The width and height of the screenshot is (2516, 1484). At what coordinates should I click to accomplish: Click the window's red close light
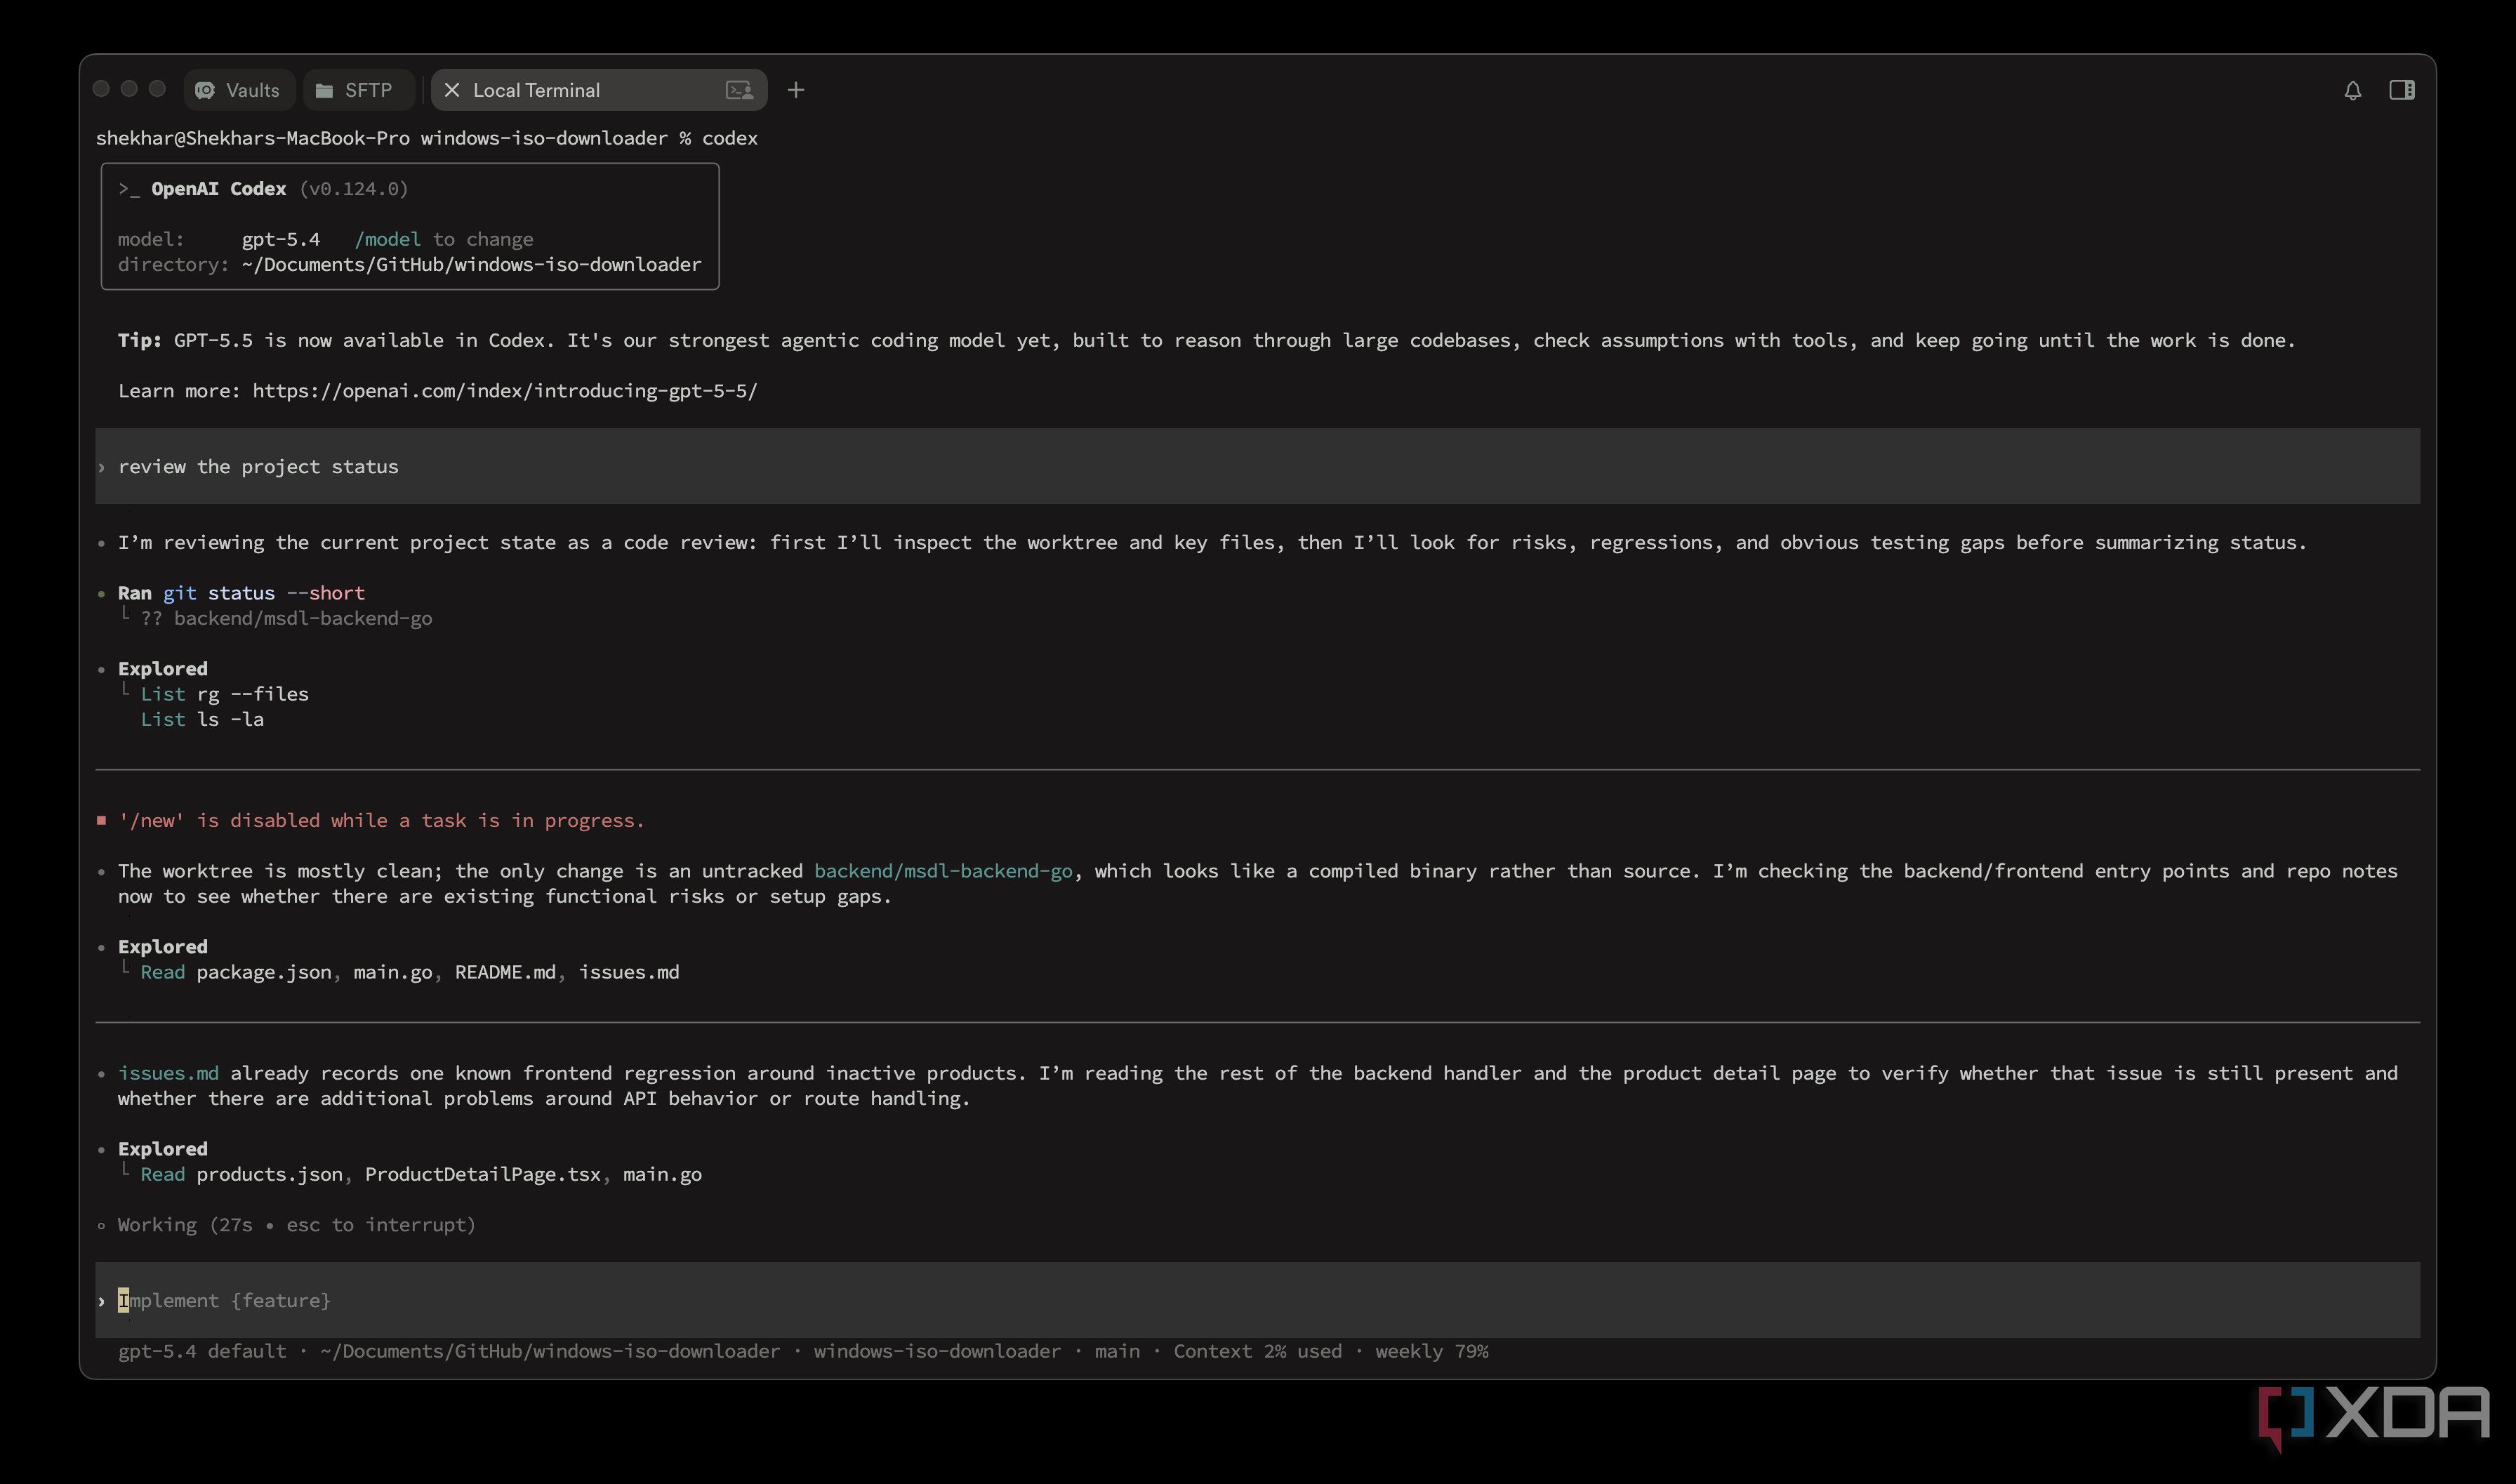click(x=101, y=89)
